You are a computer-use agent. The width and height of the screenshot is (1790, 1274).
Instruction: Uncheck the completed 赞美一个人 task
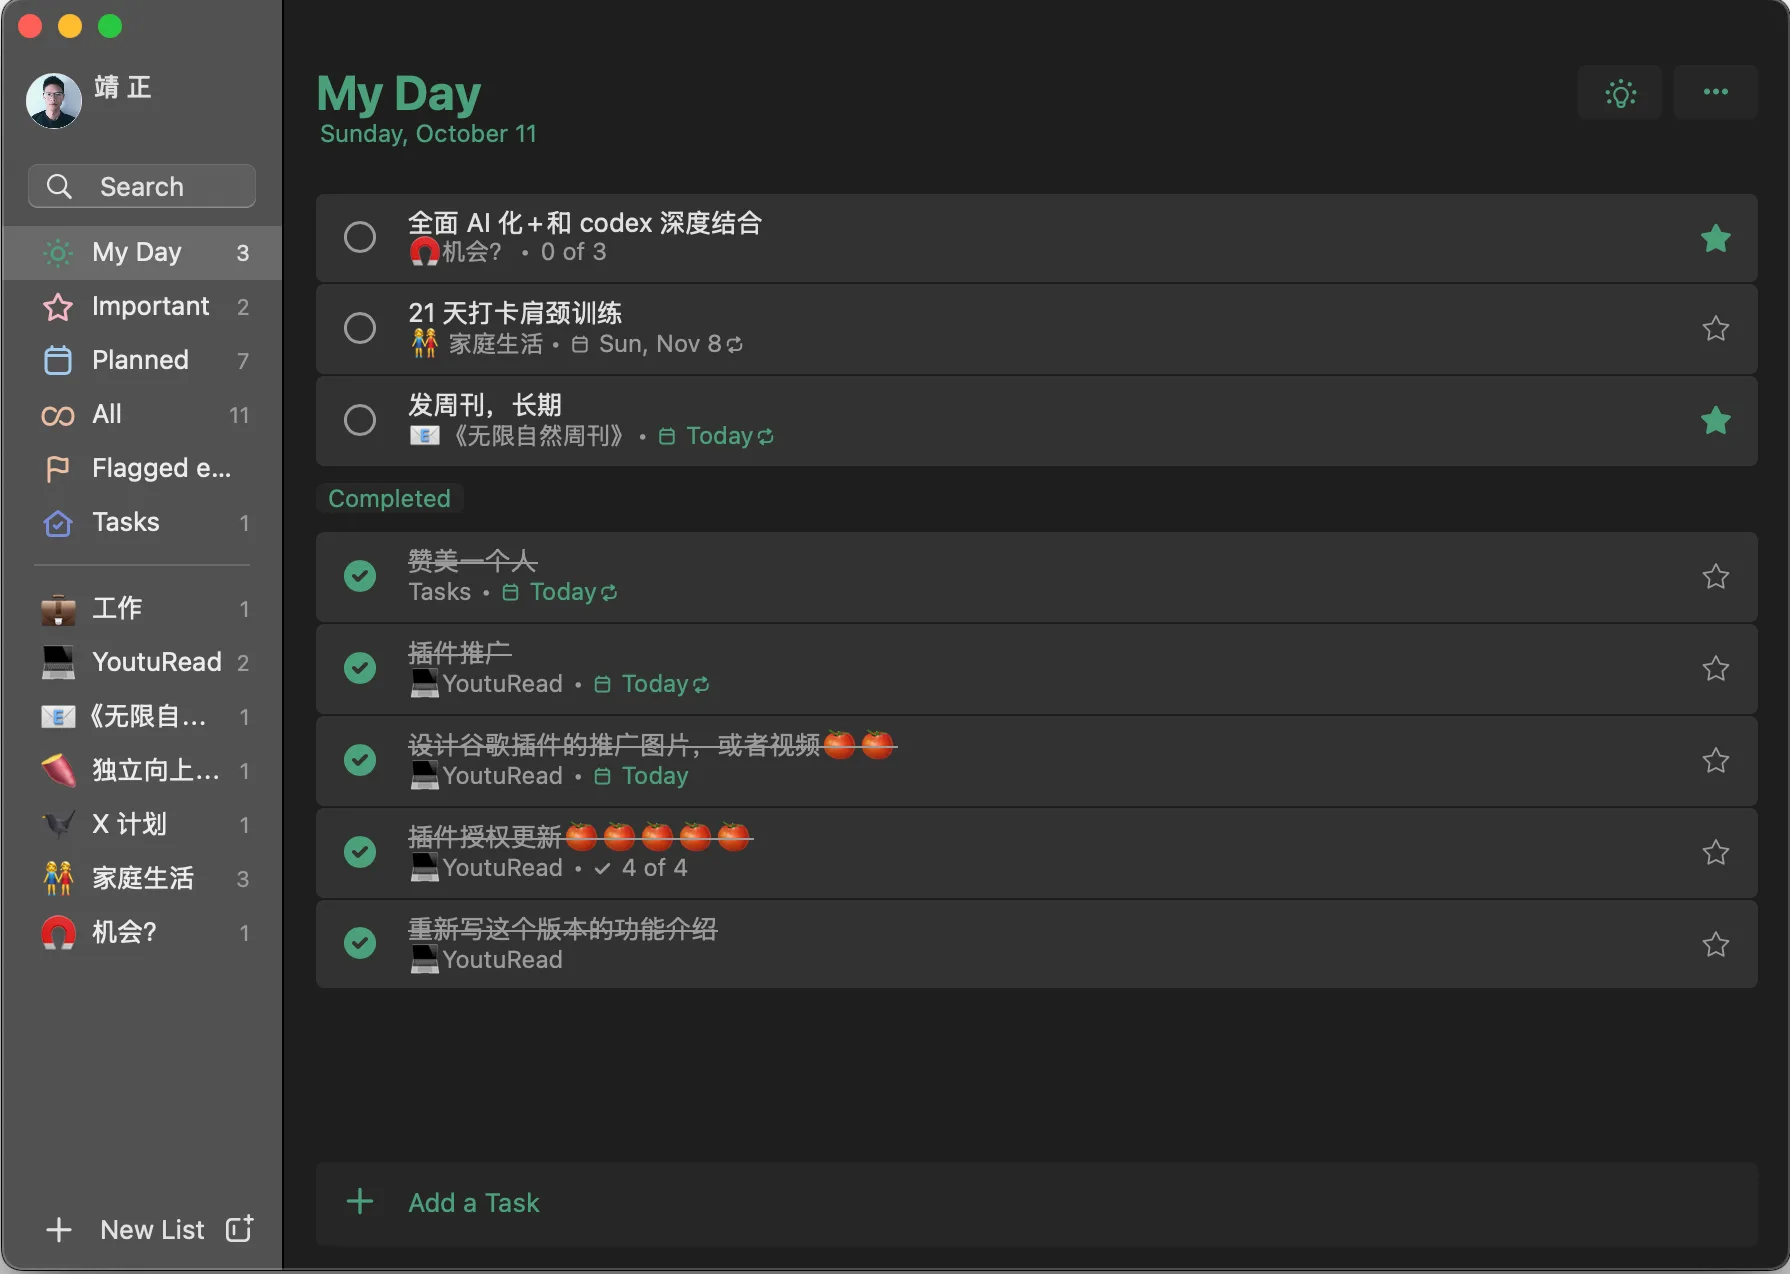tap(360, 576)
